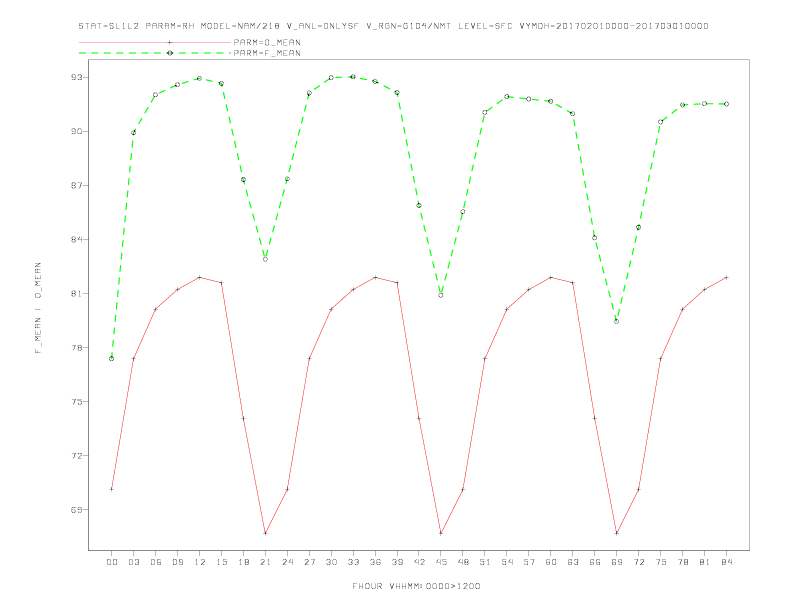Click the 12 forecast hour tick label
The image size is (792, 612).
(200, 562)
